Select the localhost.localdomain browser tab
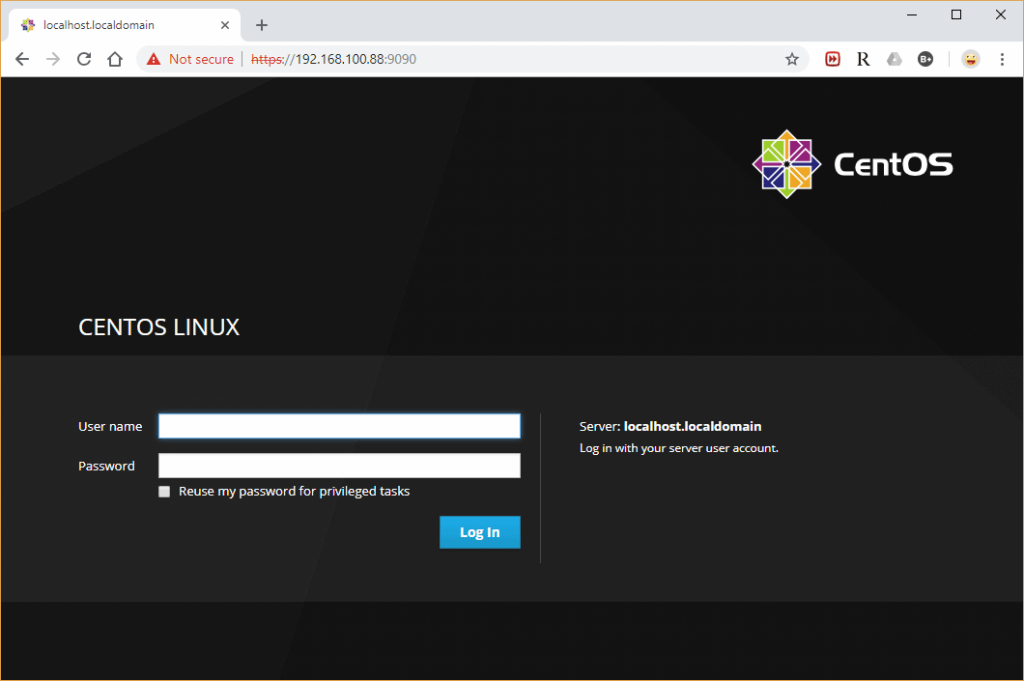Screen dimensions: 1024x681 [125, 25]
